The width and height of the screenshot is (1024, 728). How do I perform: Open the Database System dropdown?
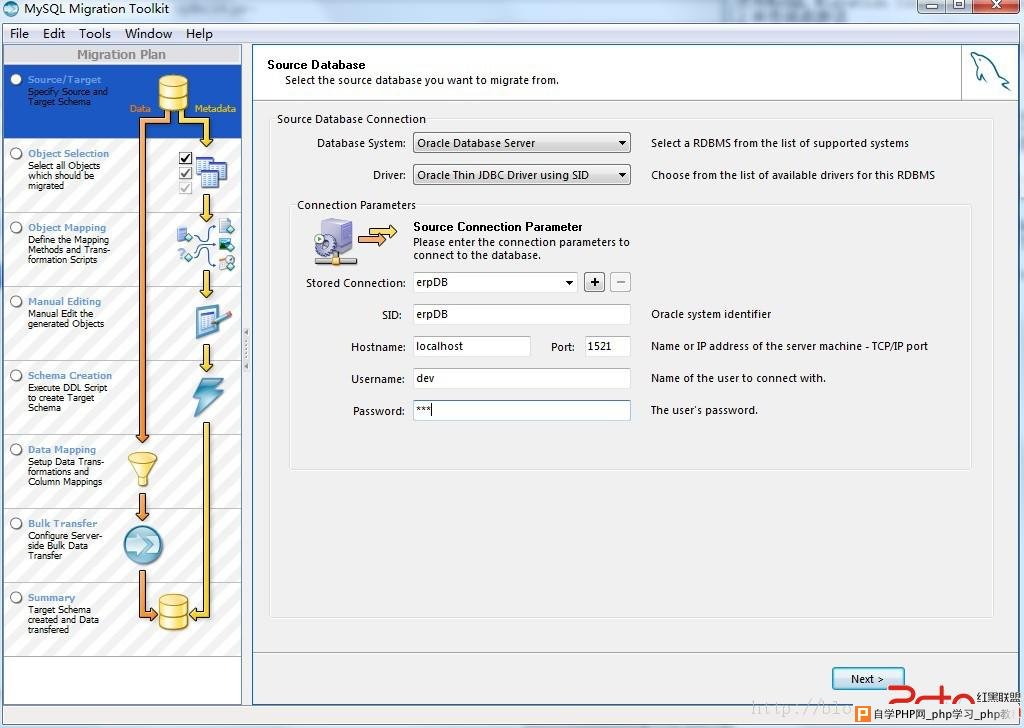pyautogui.click(x=522, y=143)
